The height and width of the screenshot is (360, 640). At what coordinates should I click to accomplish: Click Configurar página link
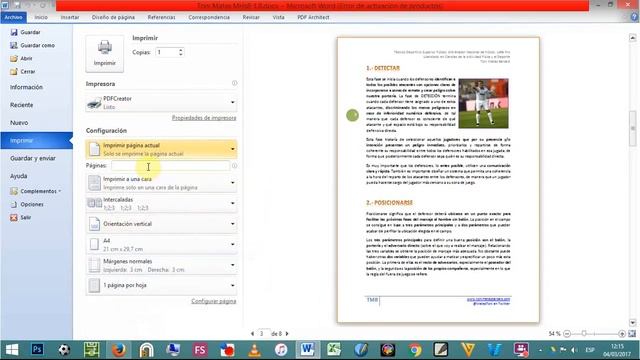click(x=213, y=301)
